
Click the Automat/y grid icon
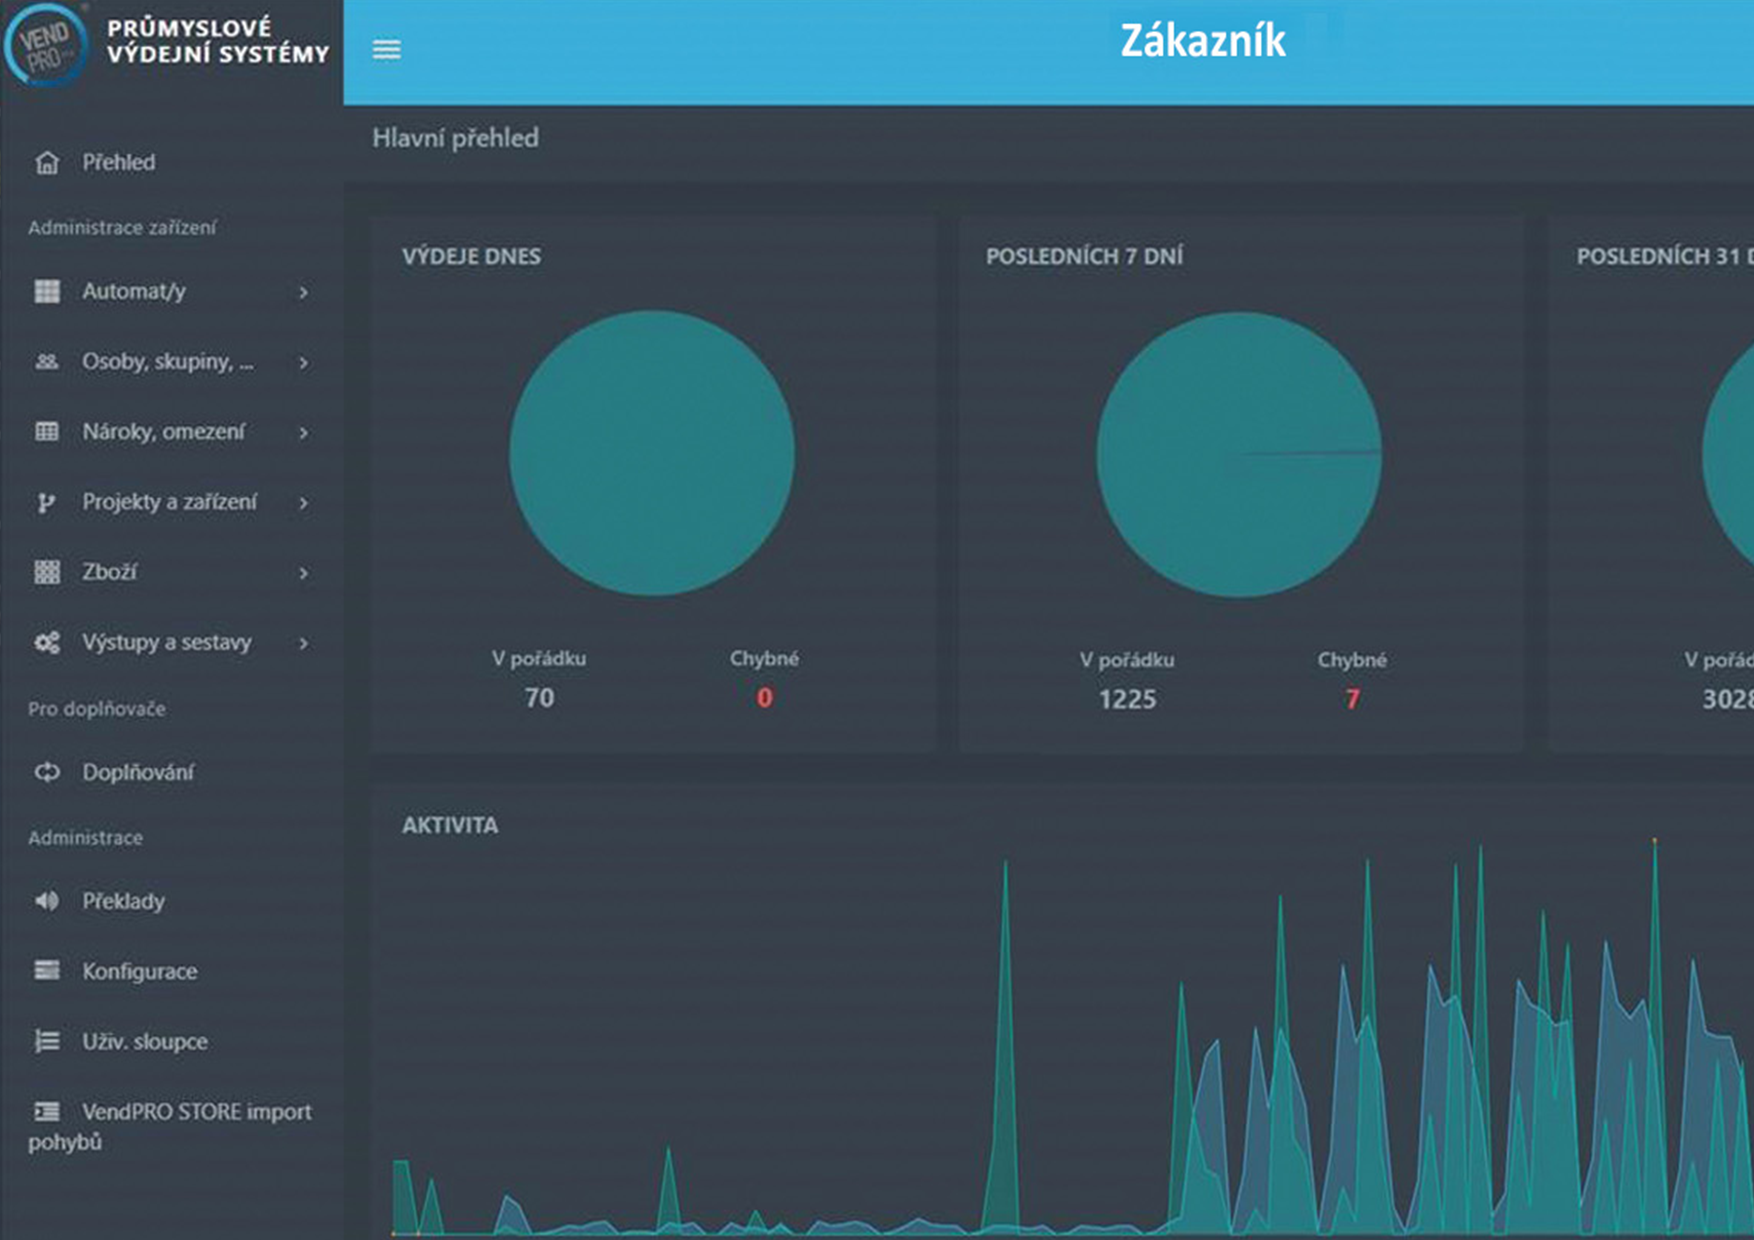pyautogui.click(x=47, y=292)
